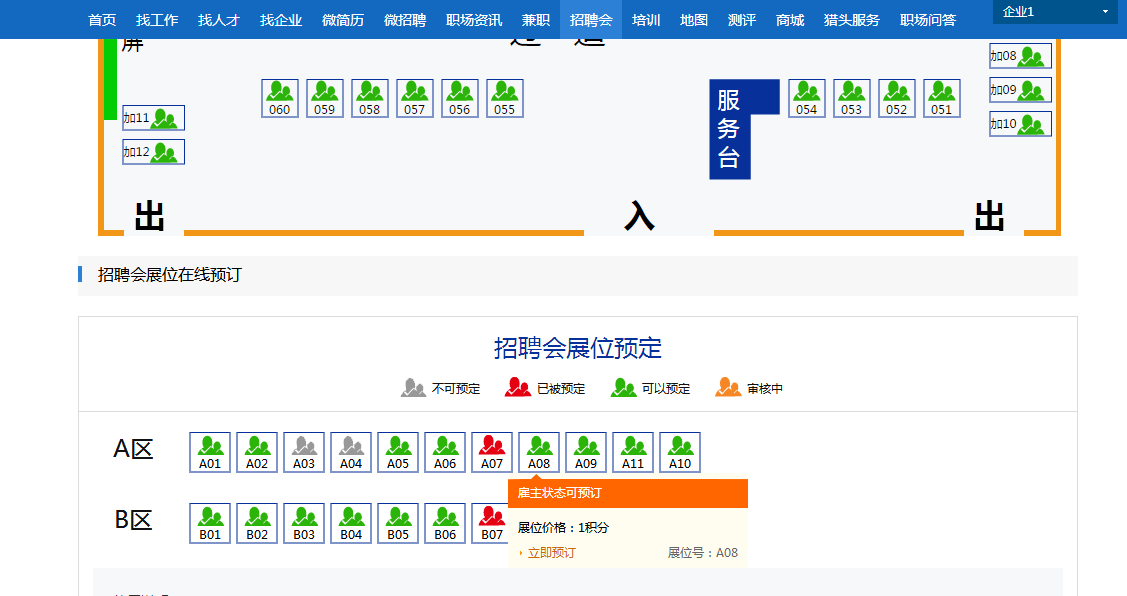The image size is (1127, 596).
Task: Pick booth B01 in zone B
Action: point(210,523)
